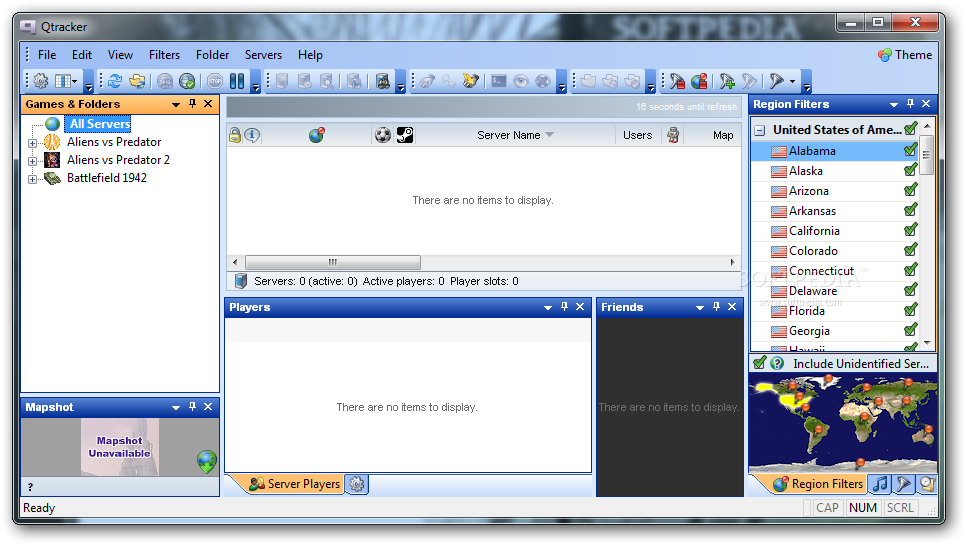Open the View menu
This screenshot has height=545, width=966.
click(x=120, y=55)
